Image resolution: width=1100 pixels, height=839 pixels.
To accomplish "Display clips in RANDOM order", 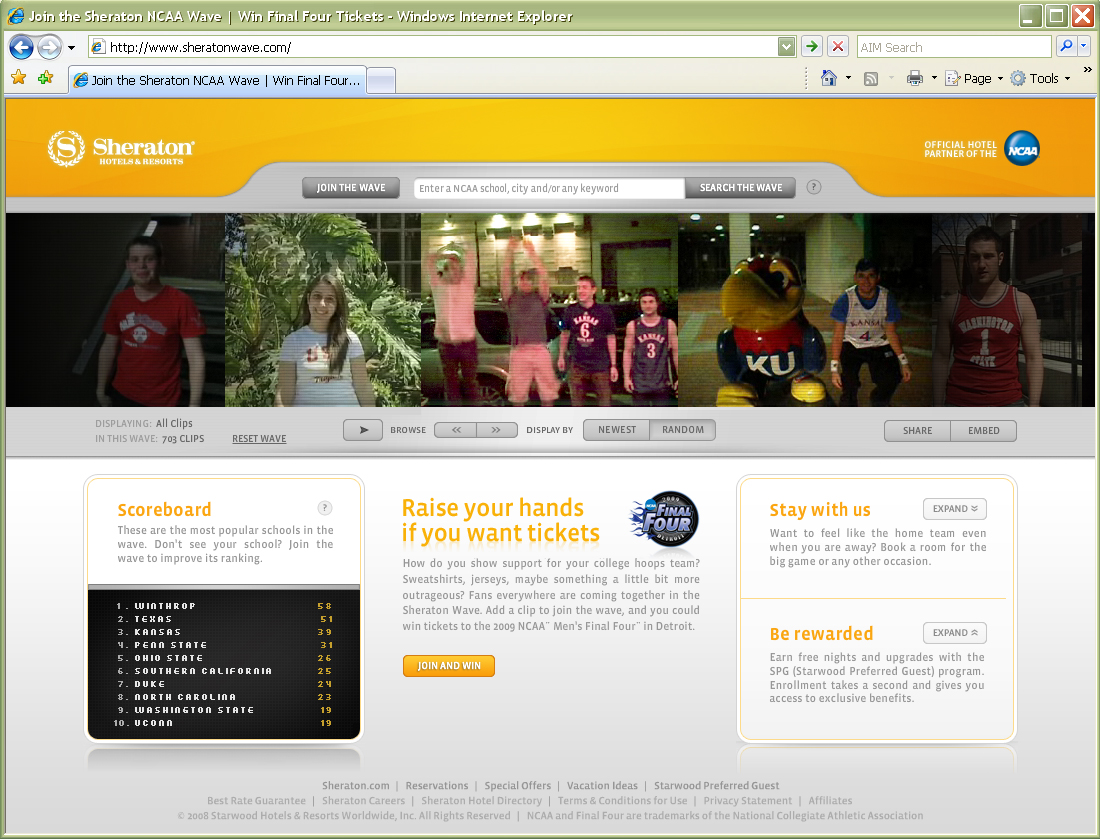I will (683, 430).
